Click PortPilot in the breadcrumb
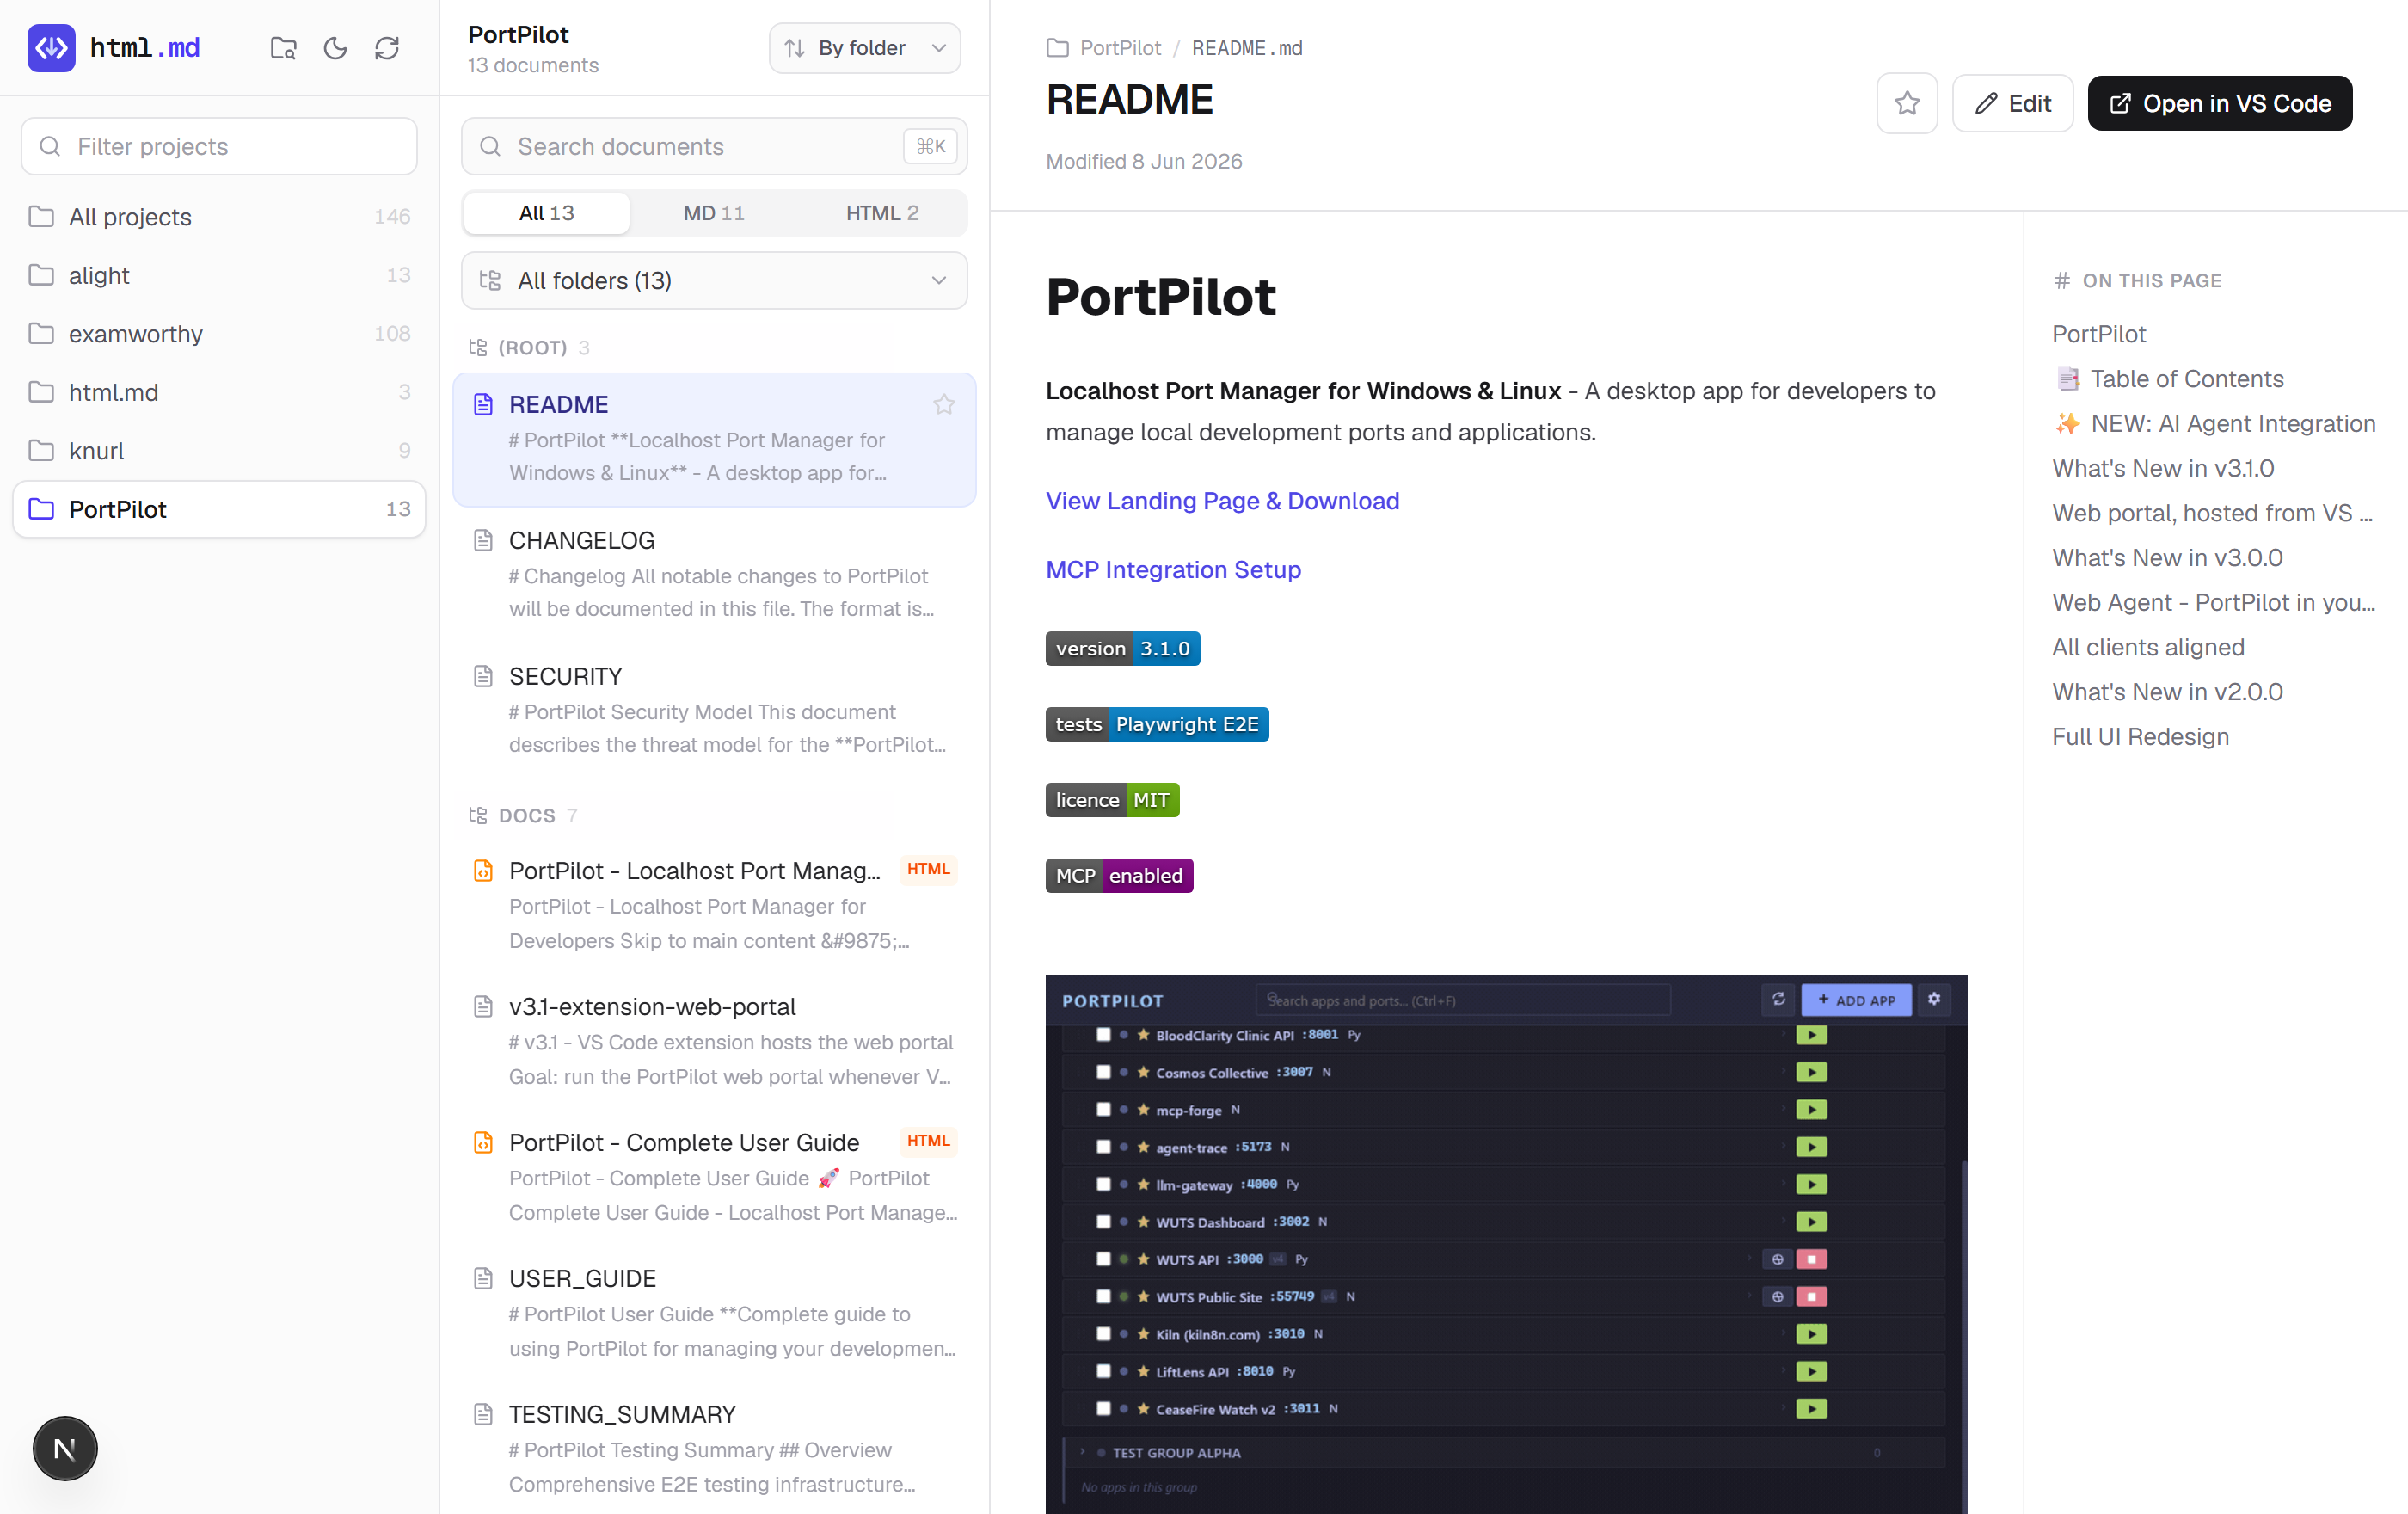Screen dimensions: 2408x1514 [1120, 48]
